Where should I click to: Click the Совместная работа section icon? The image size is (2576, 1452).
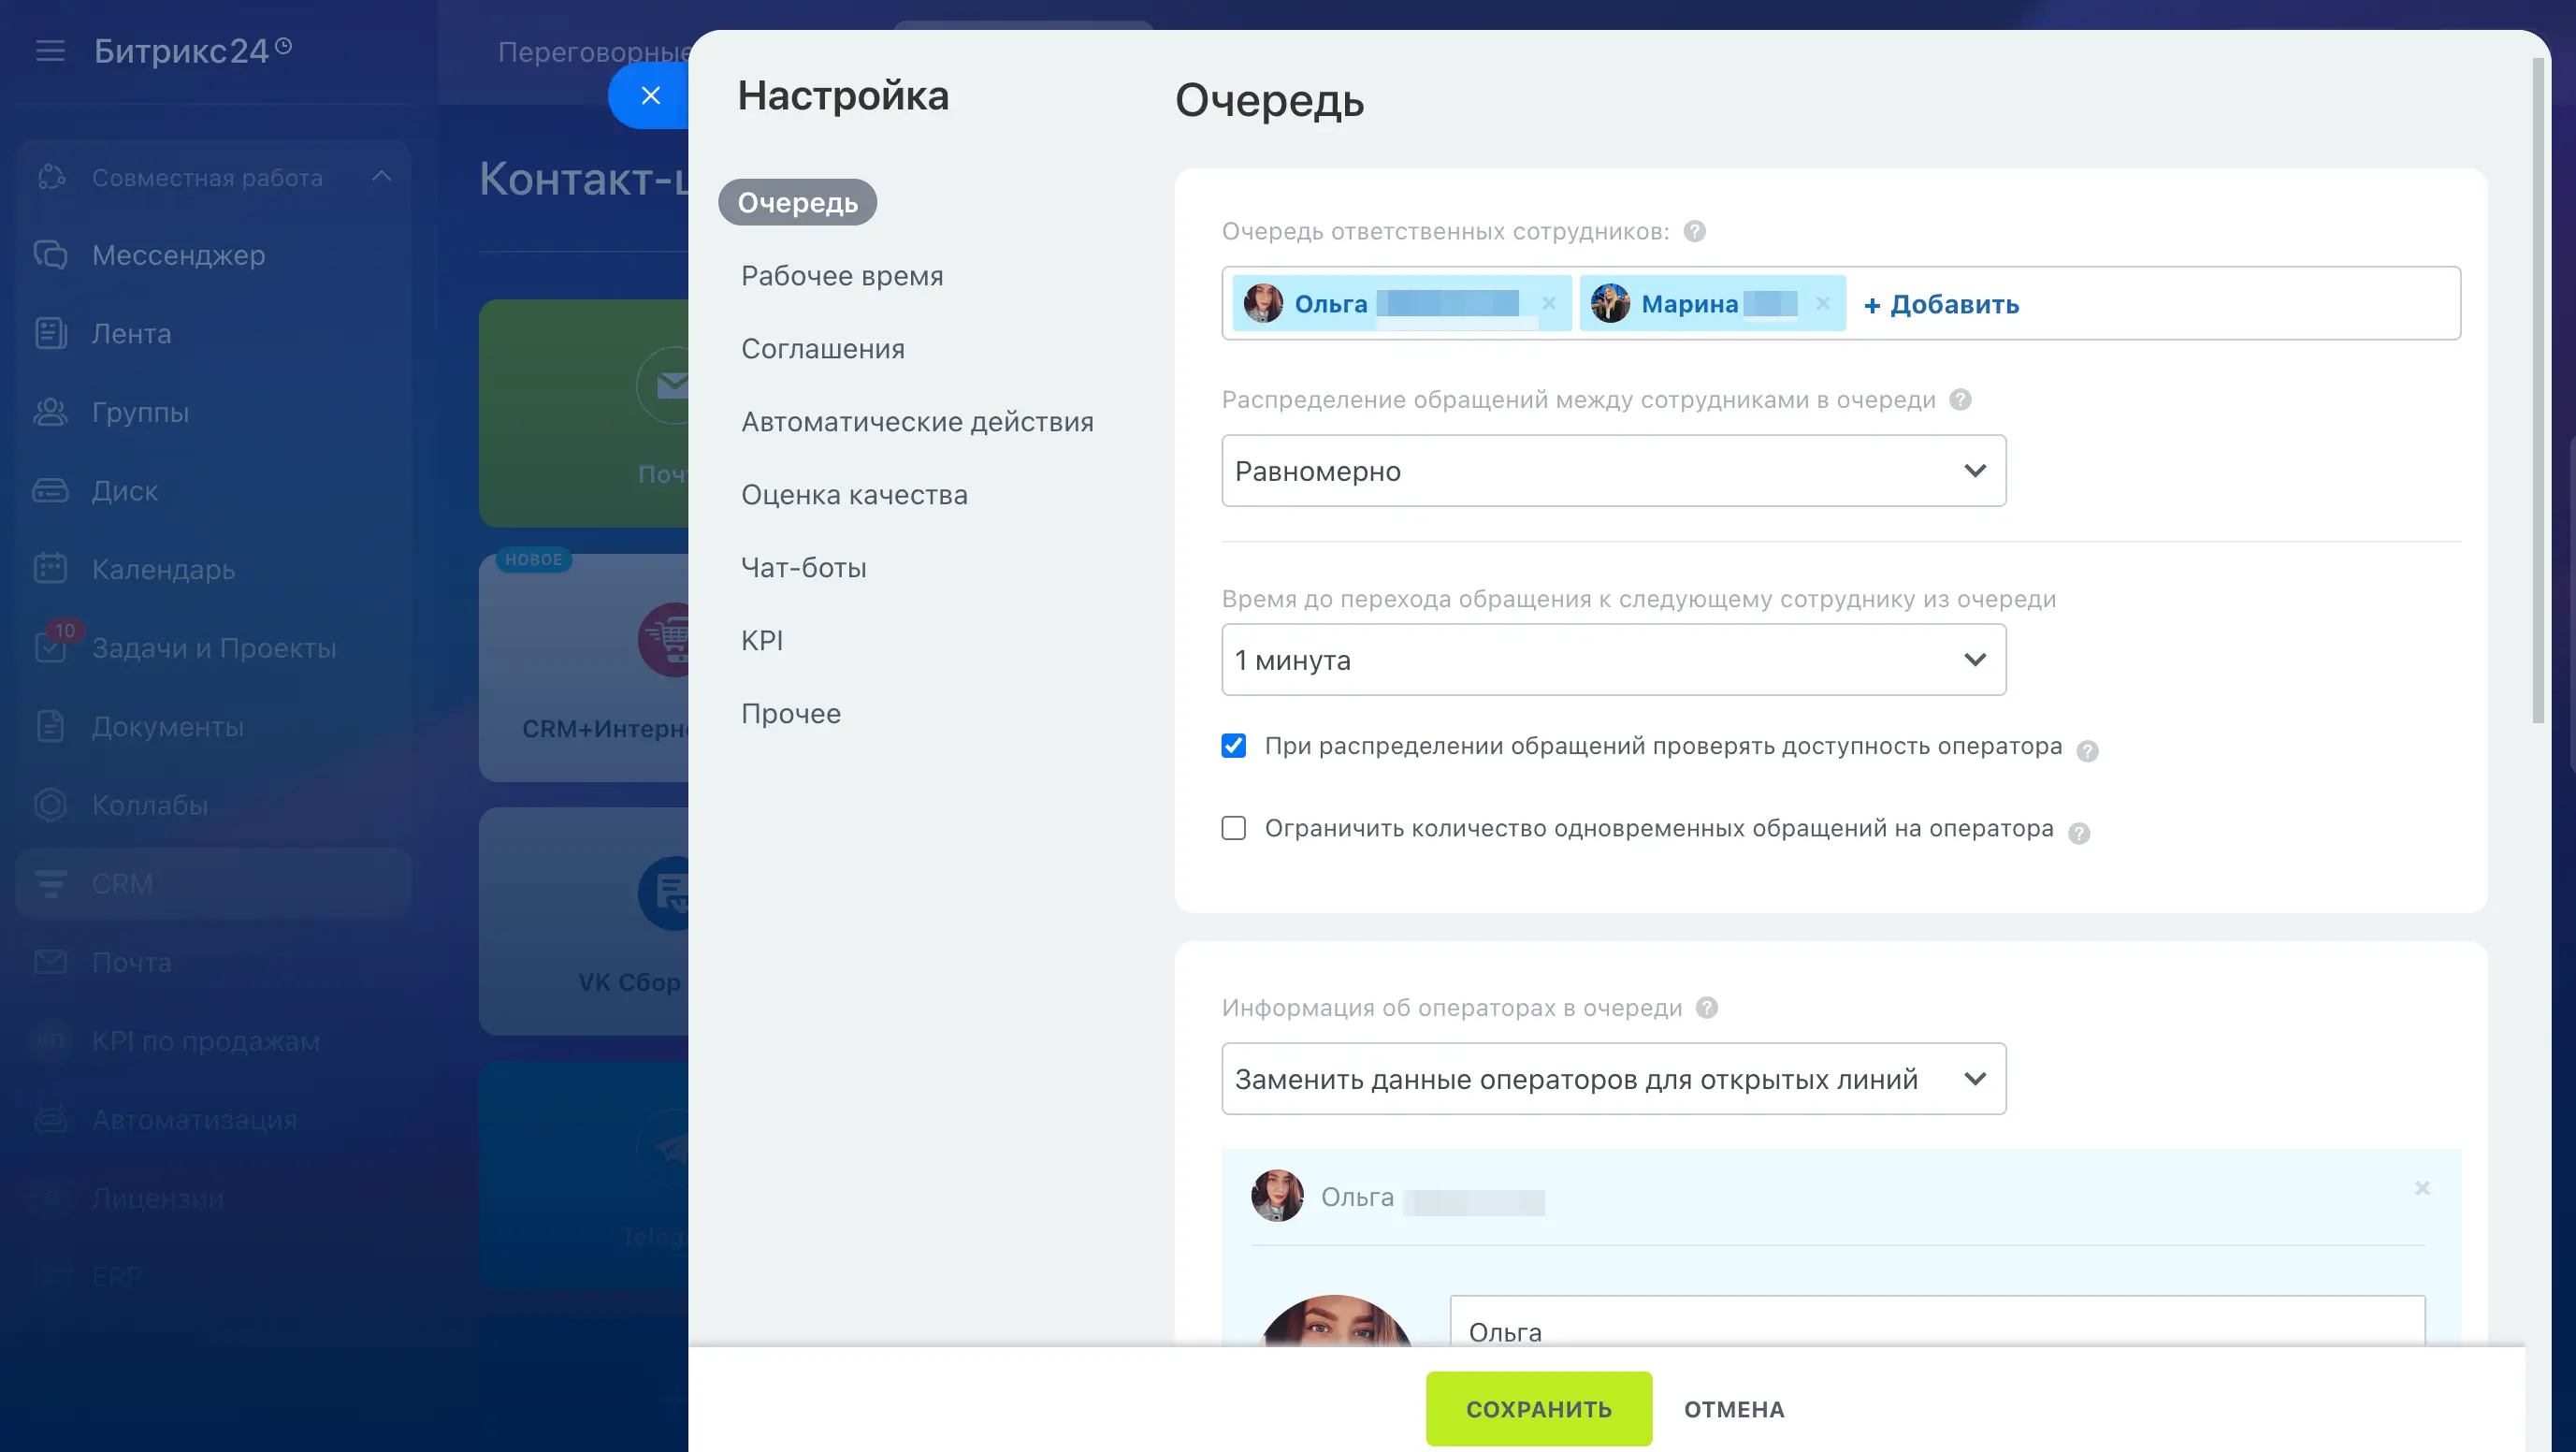coord(52,177)
